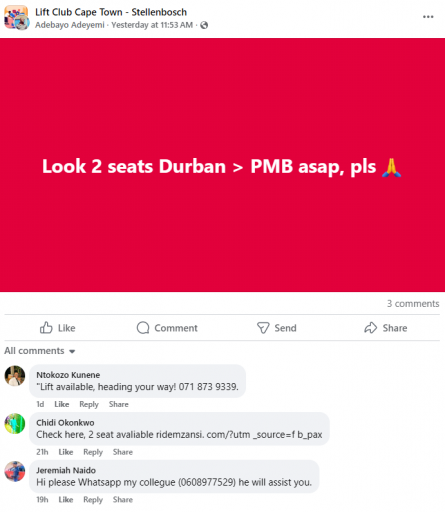The image size is (445, 512).
Task: Click the globe public-audience icon
Action: tap(204, 25)
